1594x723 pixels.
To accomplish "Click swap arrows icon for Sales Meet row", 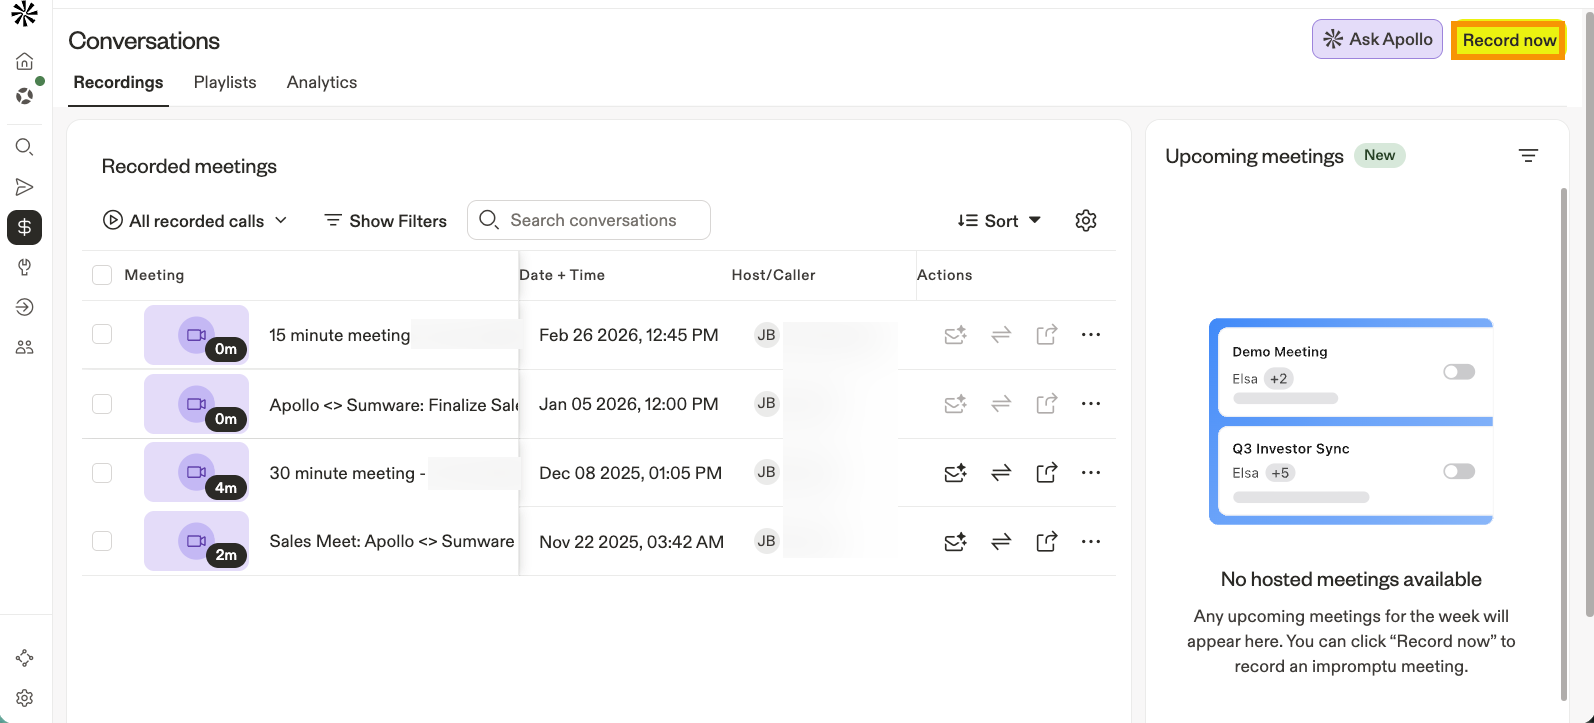I will coord(1001,542).
